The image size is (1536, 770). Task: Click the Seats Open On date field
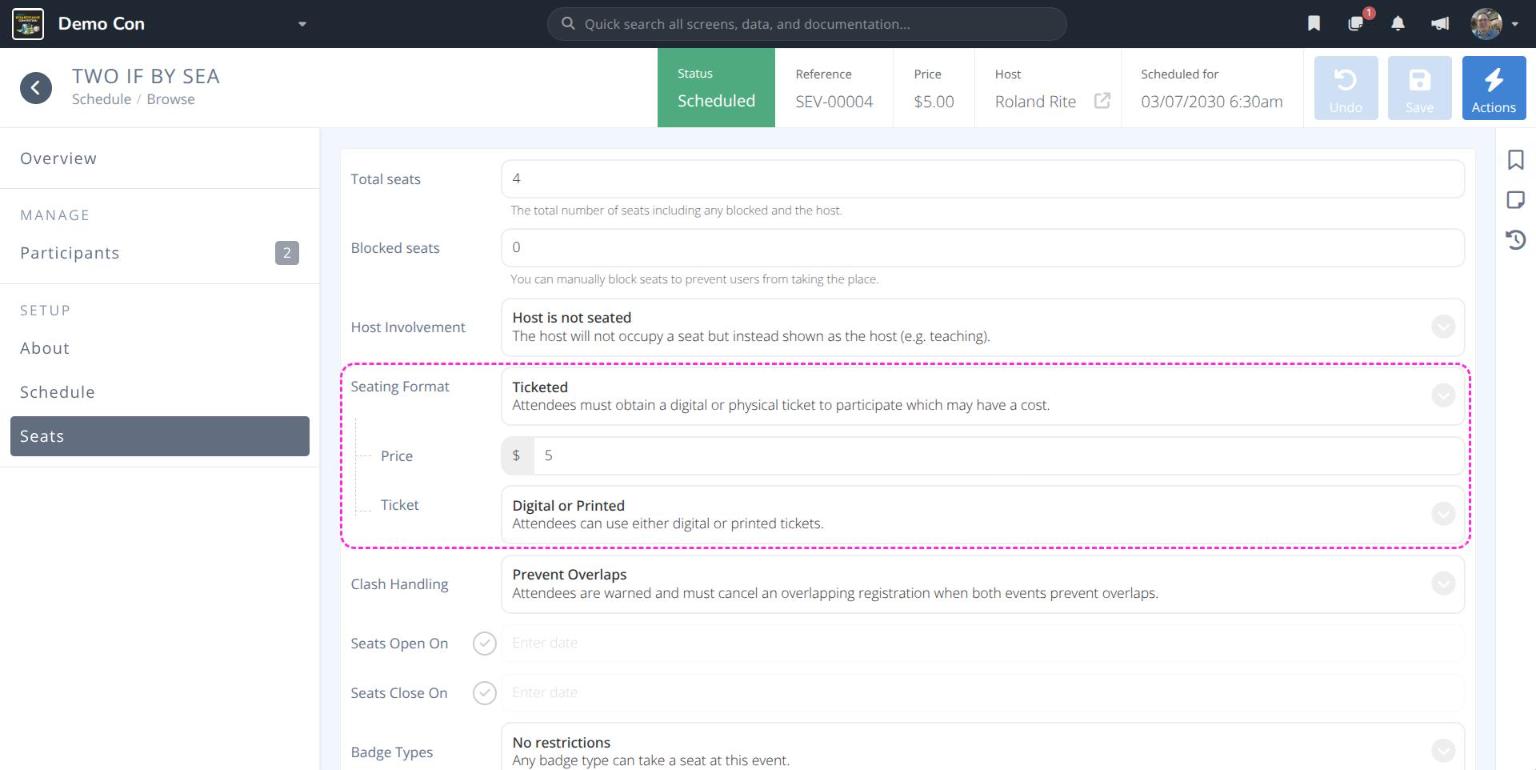tap(983, 643)
